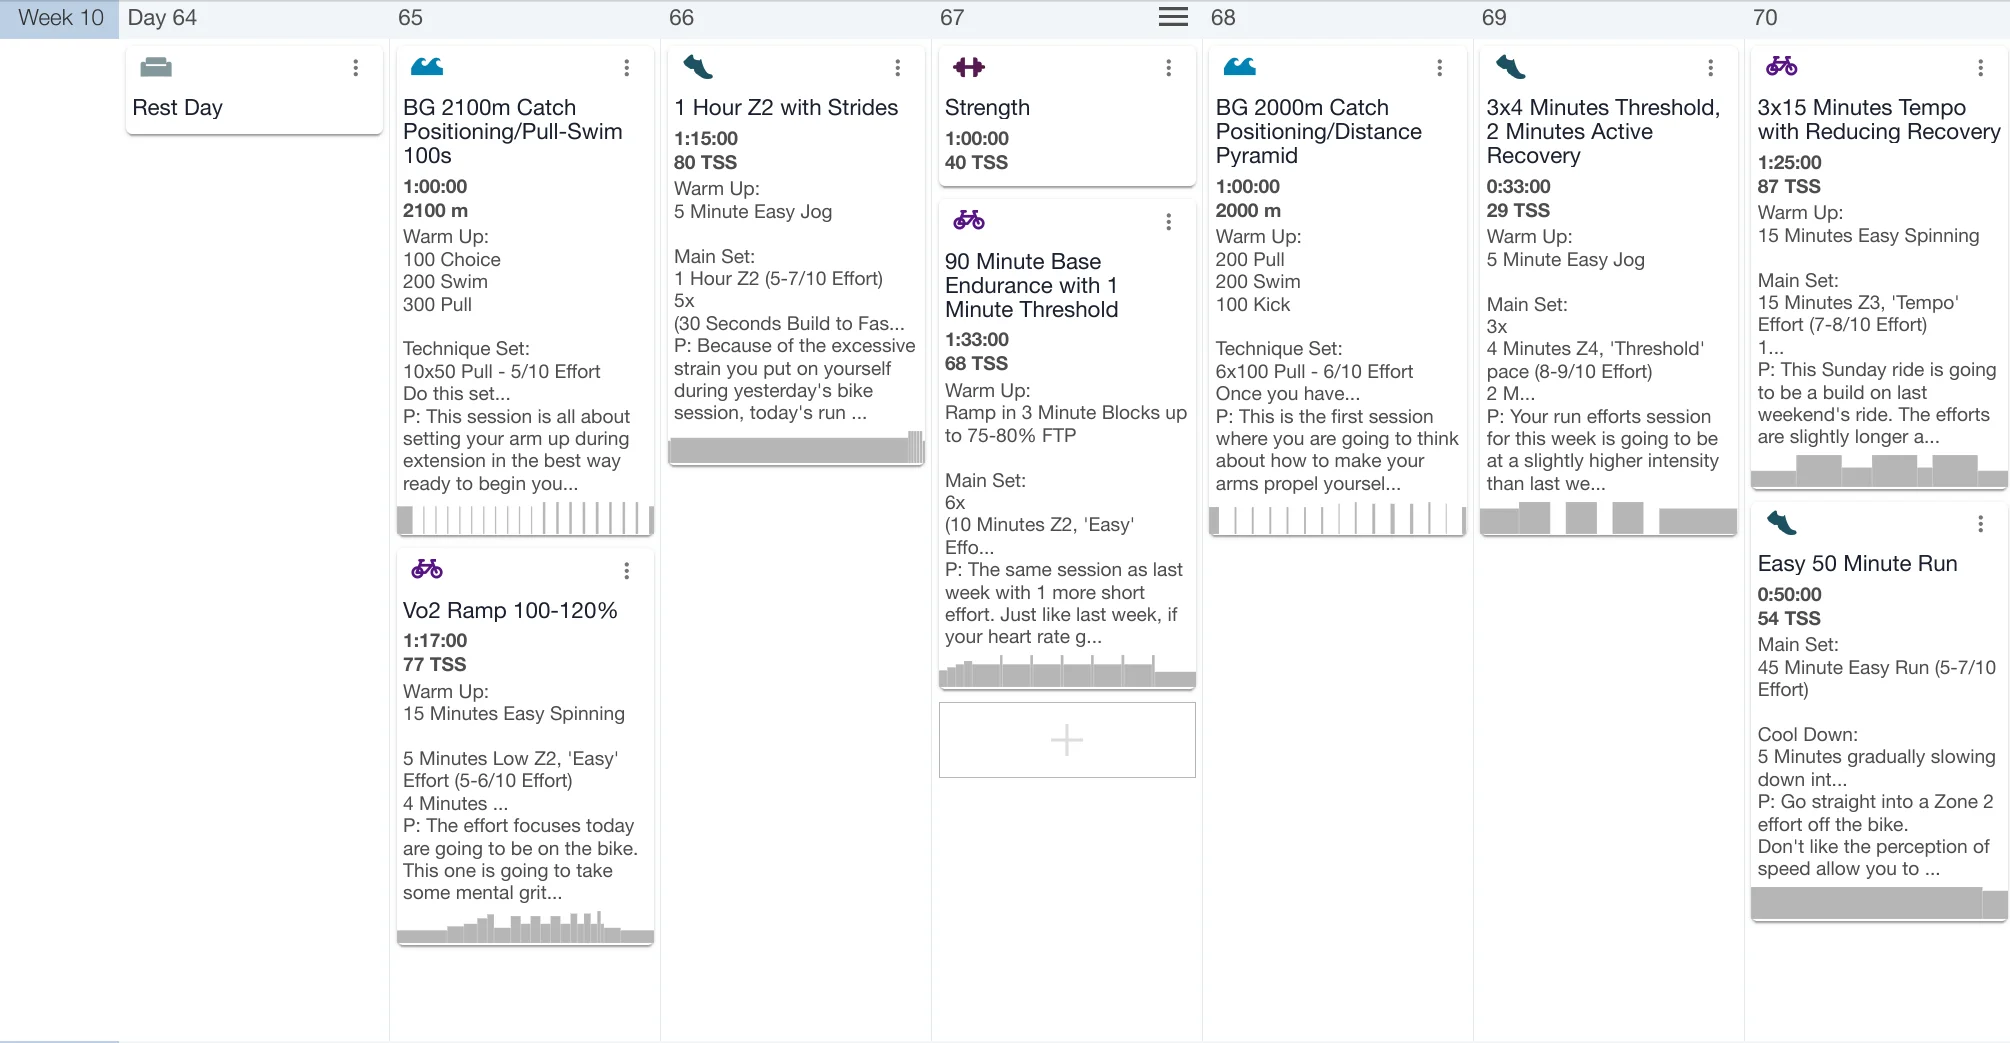Click the dumbbell icon on Strength workout
This screenshot has height=1043, width=2010.
coord(968,67)
